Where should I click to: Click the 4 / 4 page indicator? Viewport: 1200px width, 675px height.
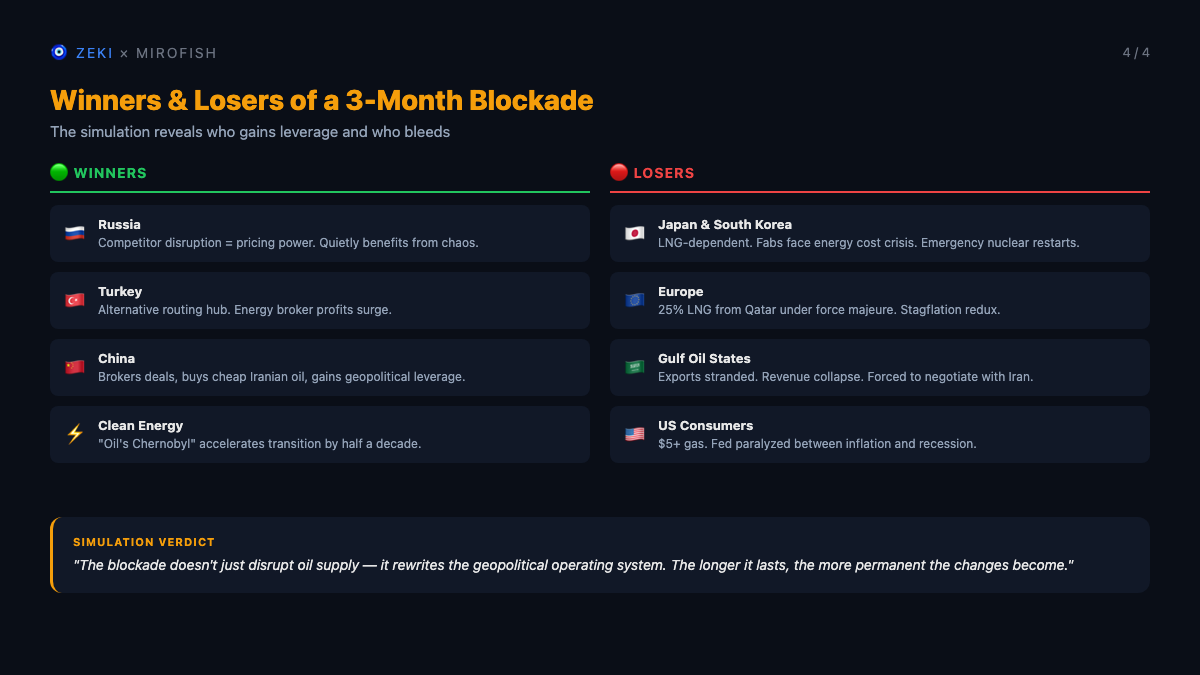coord(1136,52)
